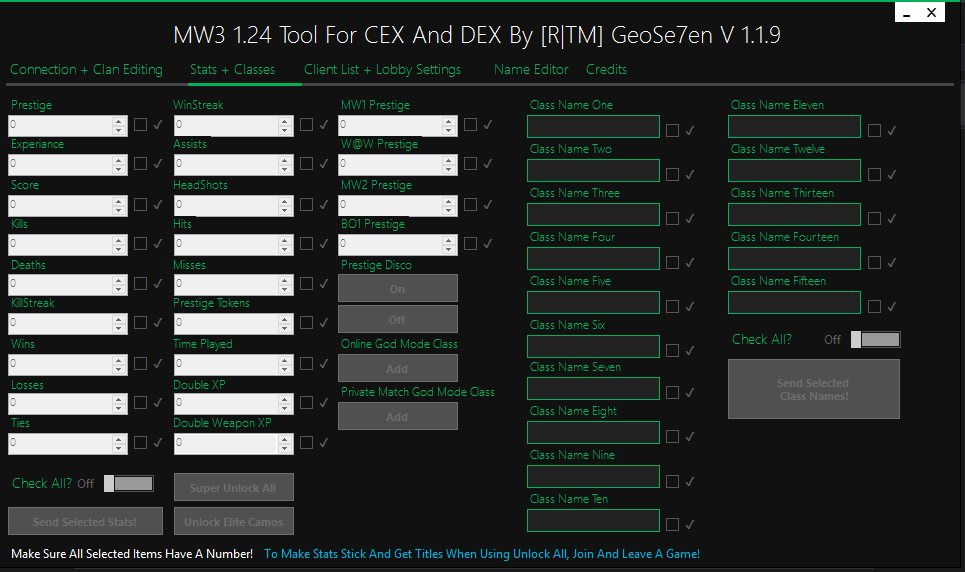Decrease the Time Played value
Viewport: 965px width, 572px height.
click(284, 369)
